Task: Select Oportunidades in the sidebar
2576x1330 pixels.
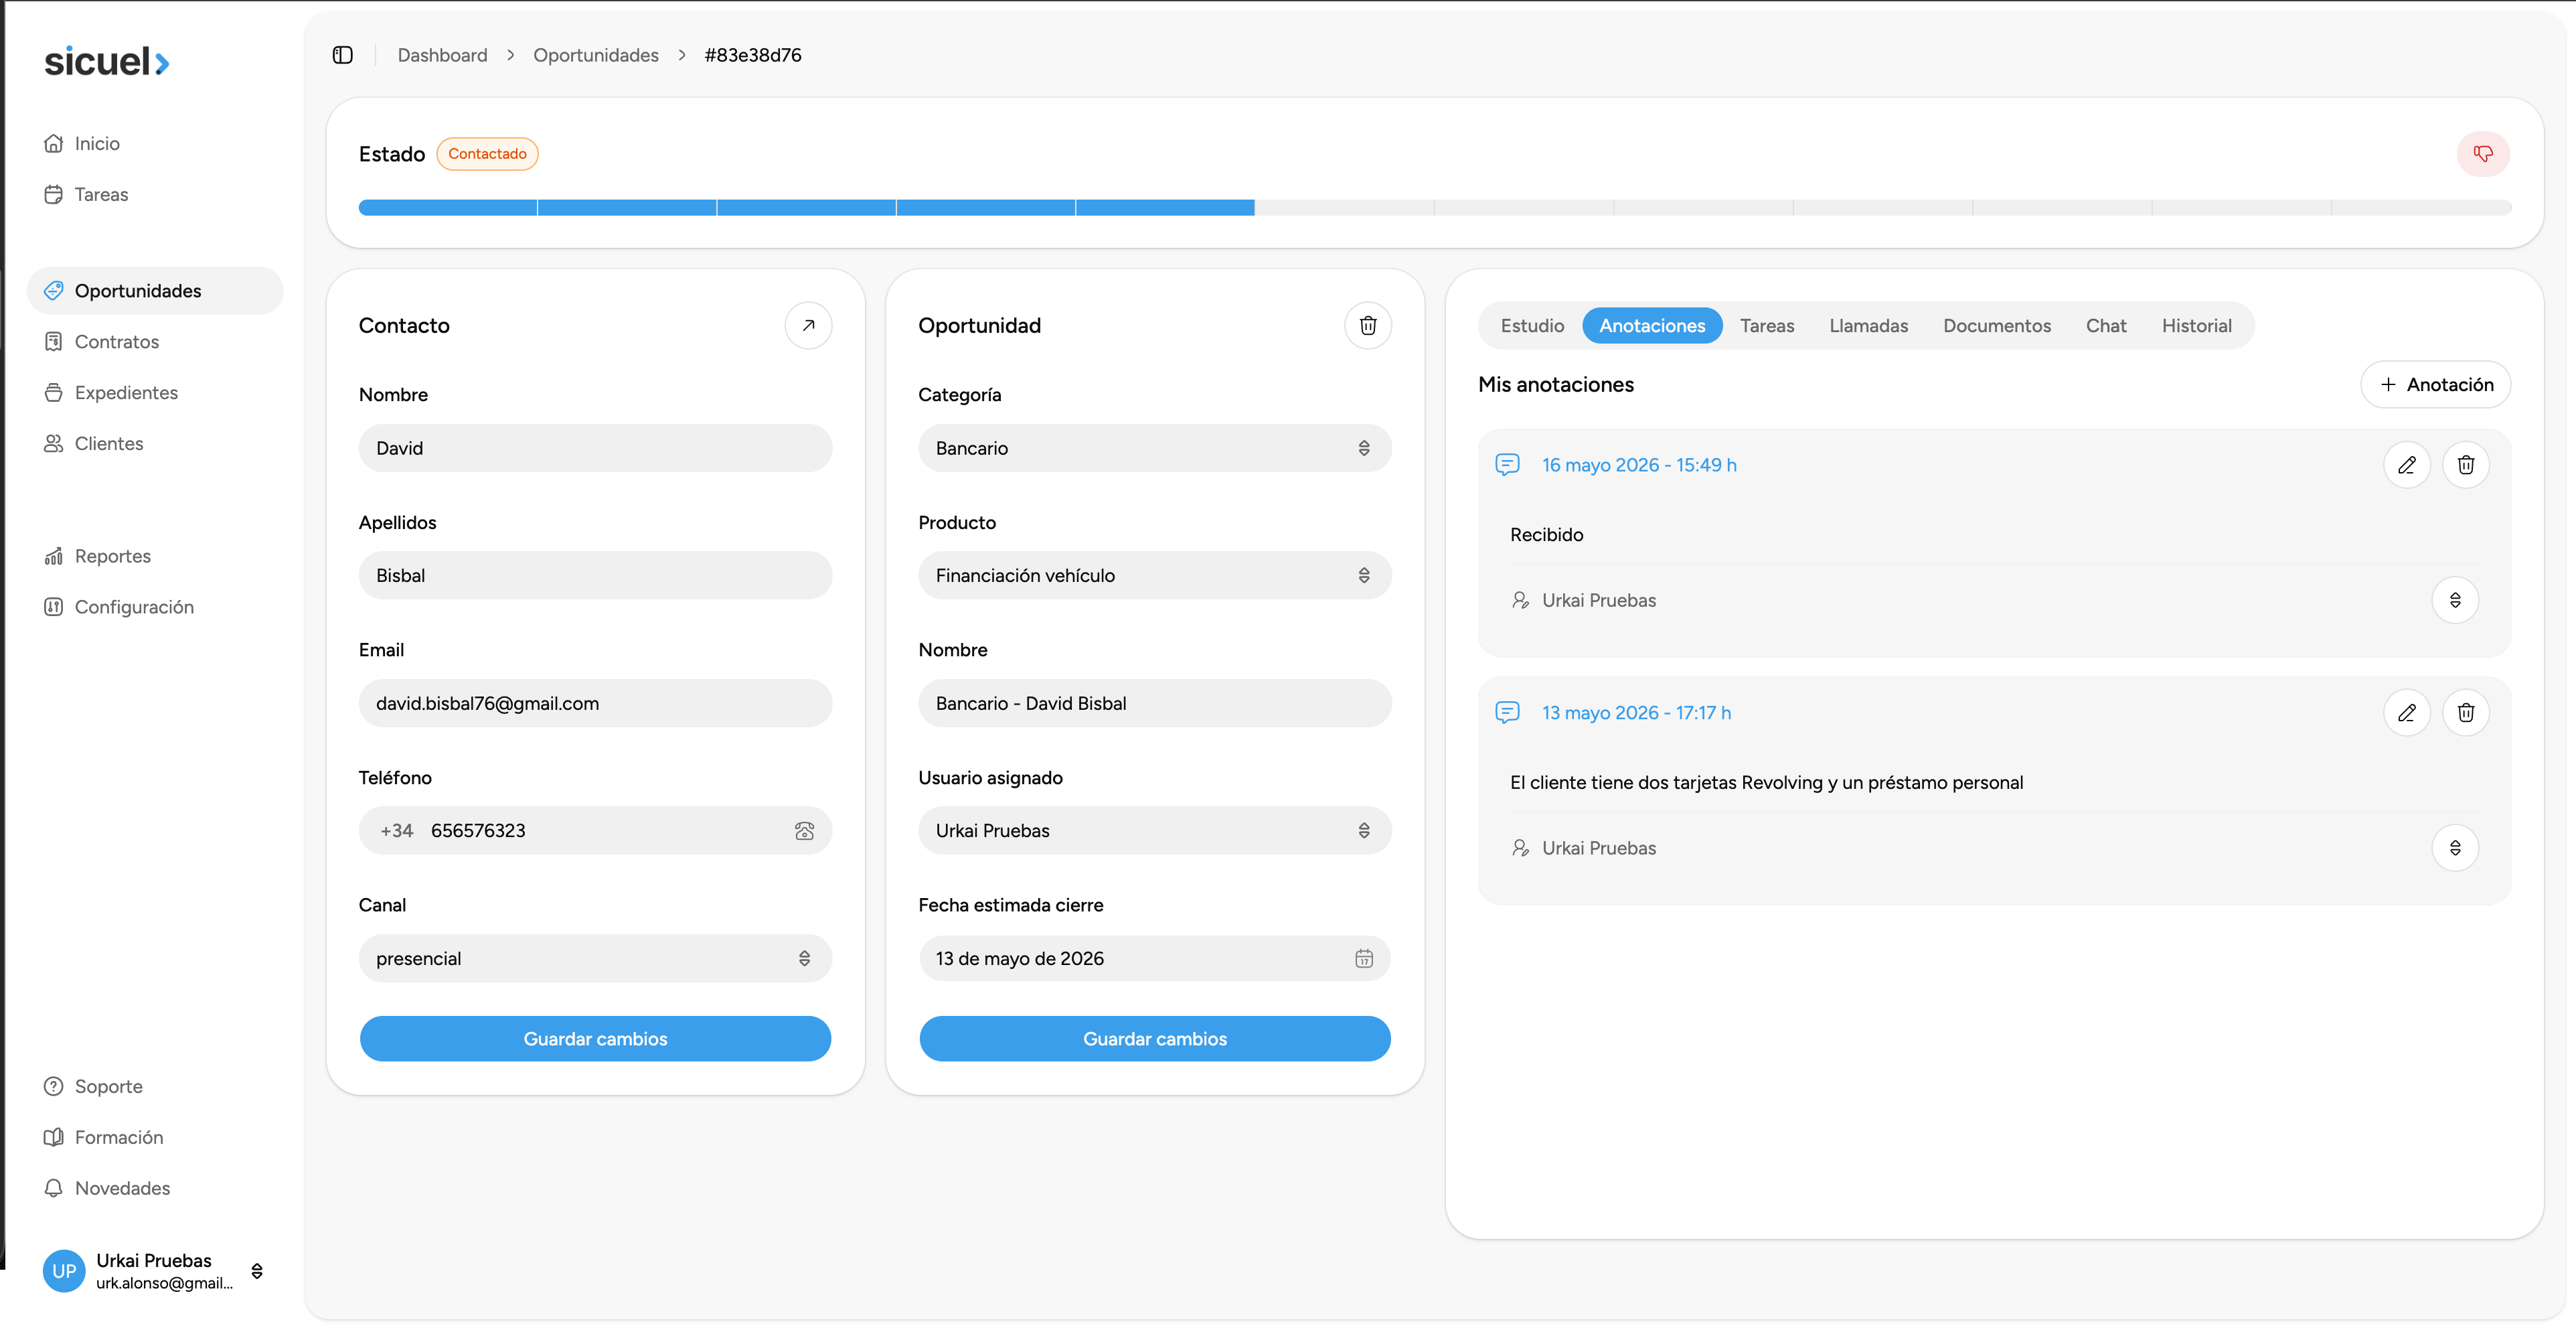Action: [155, 291]
